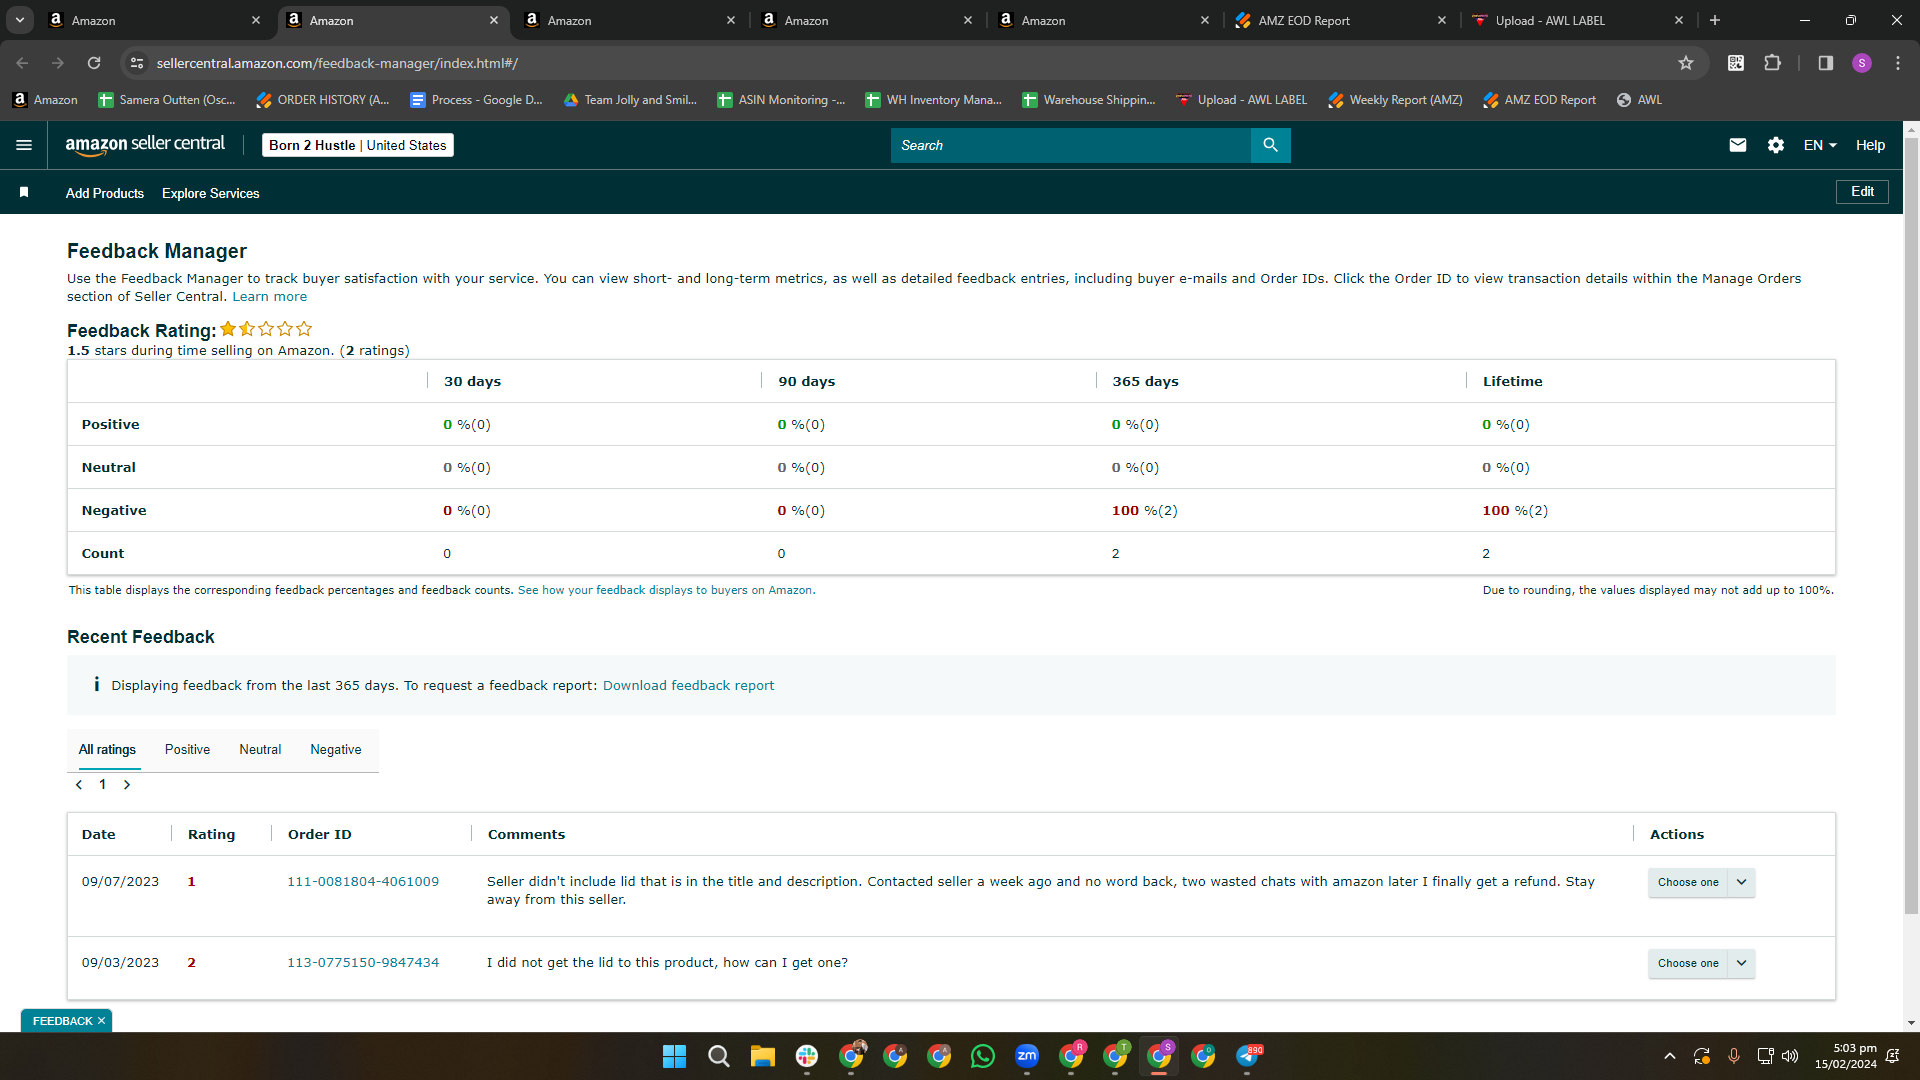
Task: Open Choose one action for 09/03/2023 feedback
Action: coord(1701,963)
